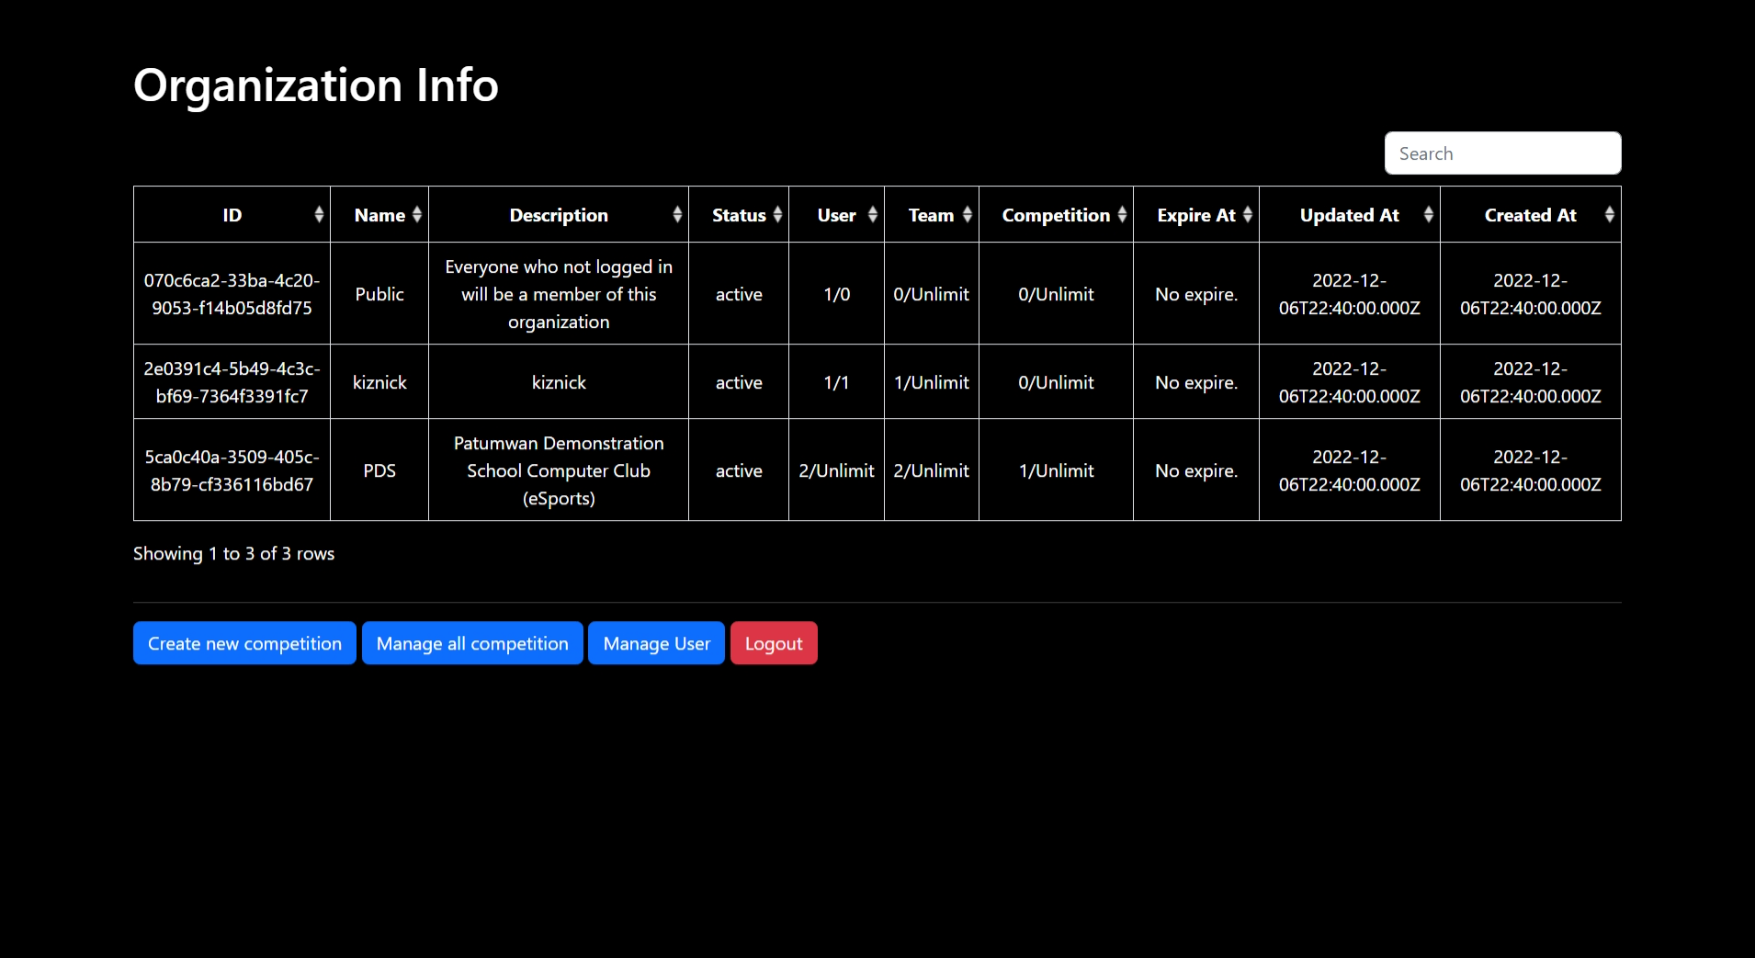
Task: Click the kiznick organization ID cell
Action: pyautogui.click(x=232, y=382)
